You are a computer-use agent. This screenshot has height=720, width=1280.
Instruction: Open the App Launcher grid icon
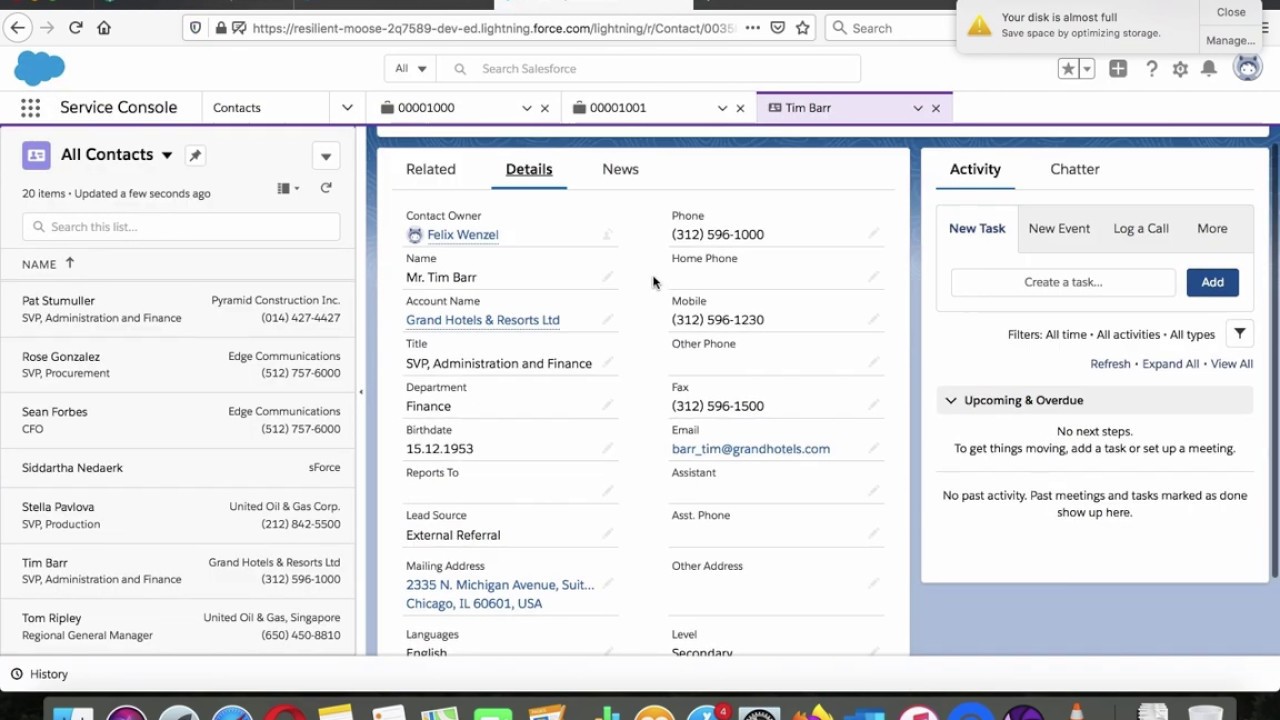point(30,108)
